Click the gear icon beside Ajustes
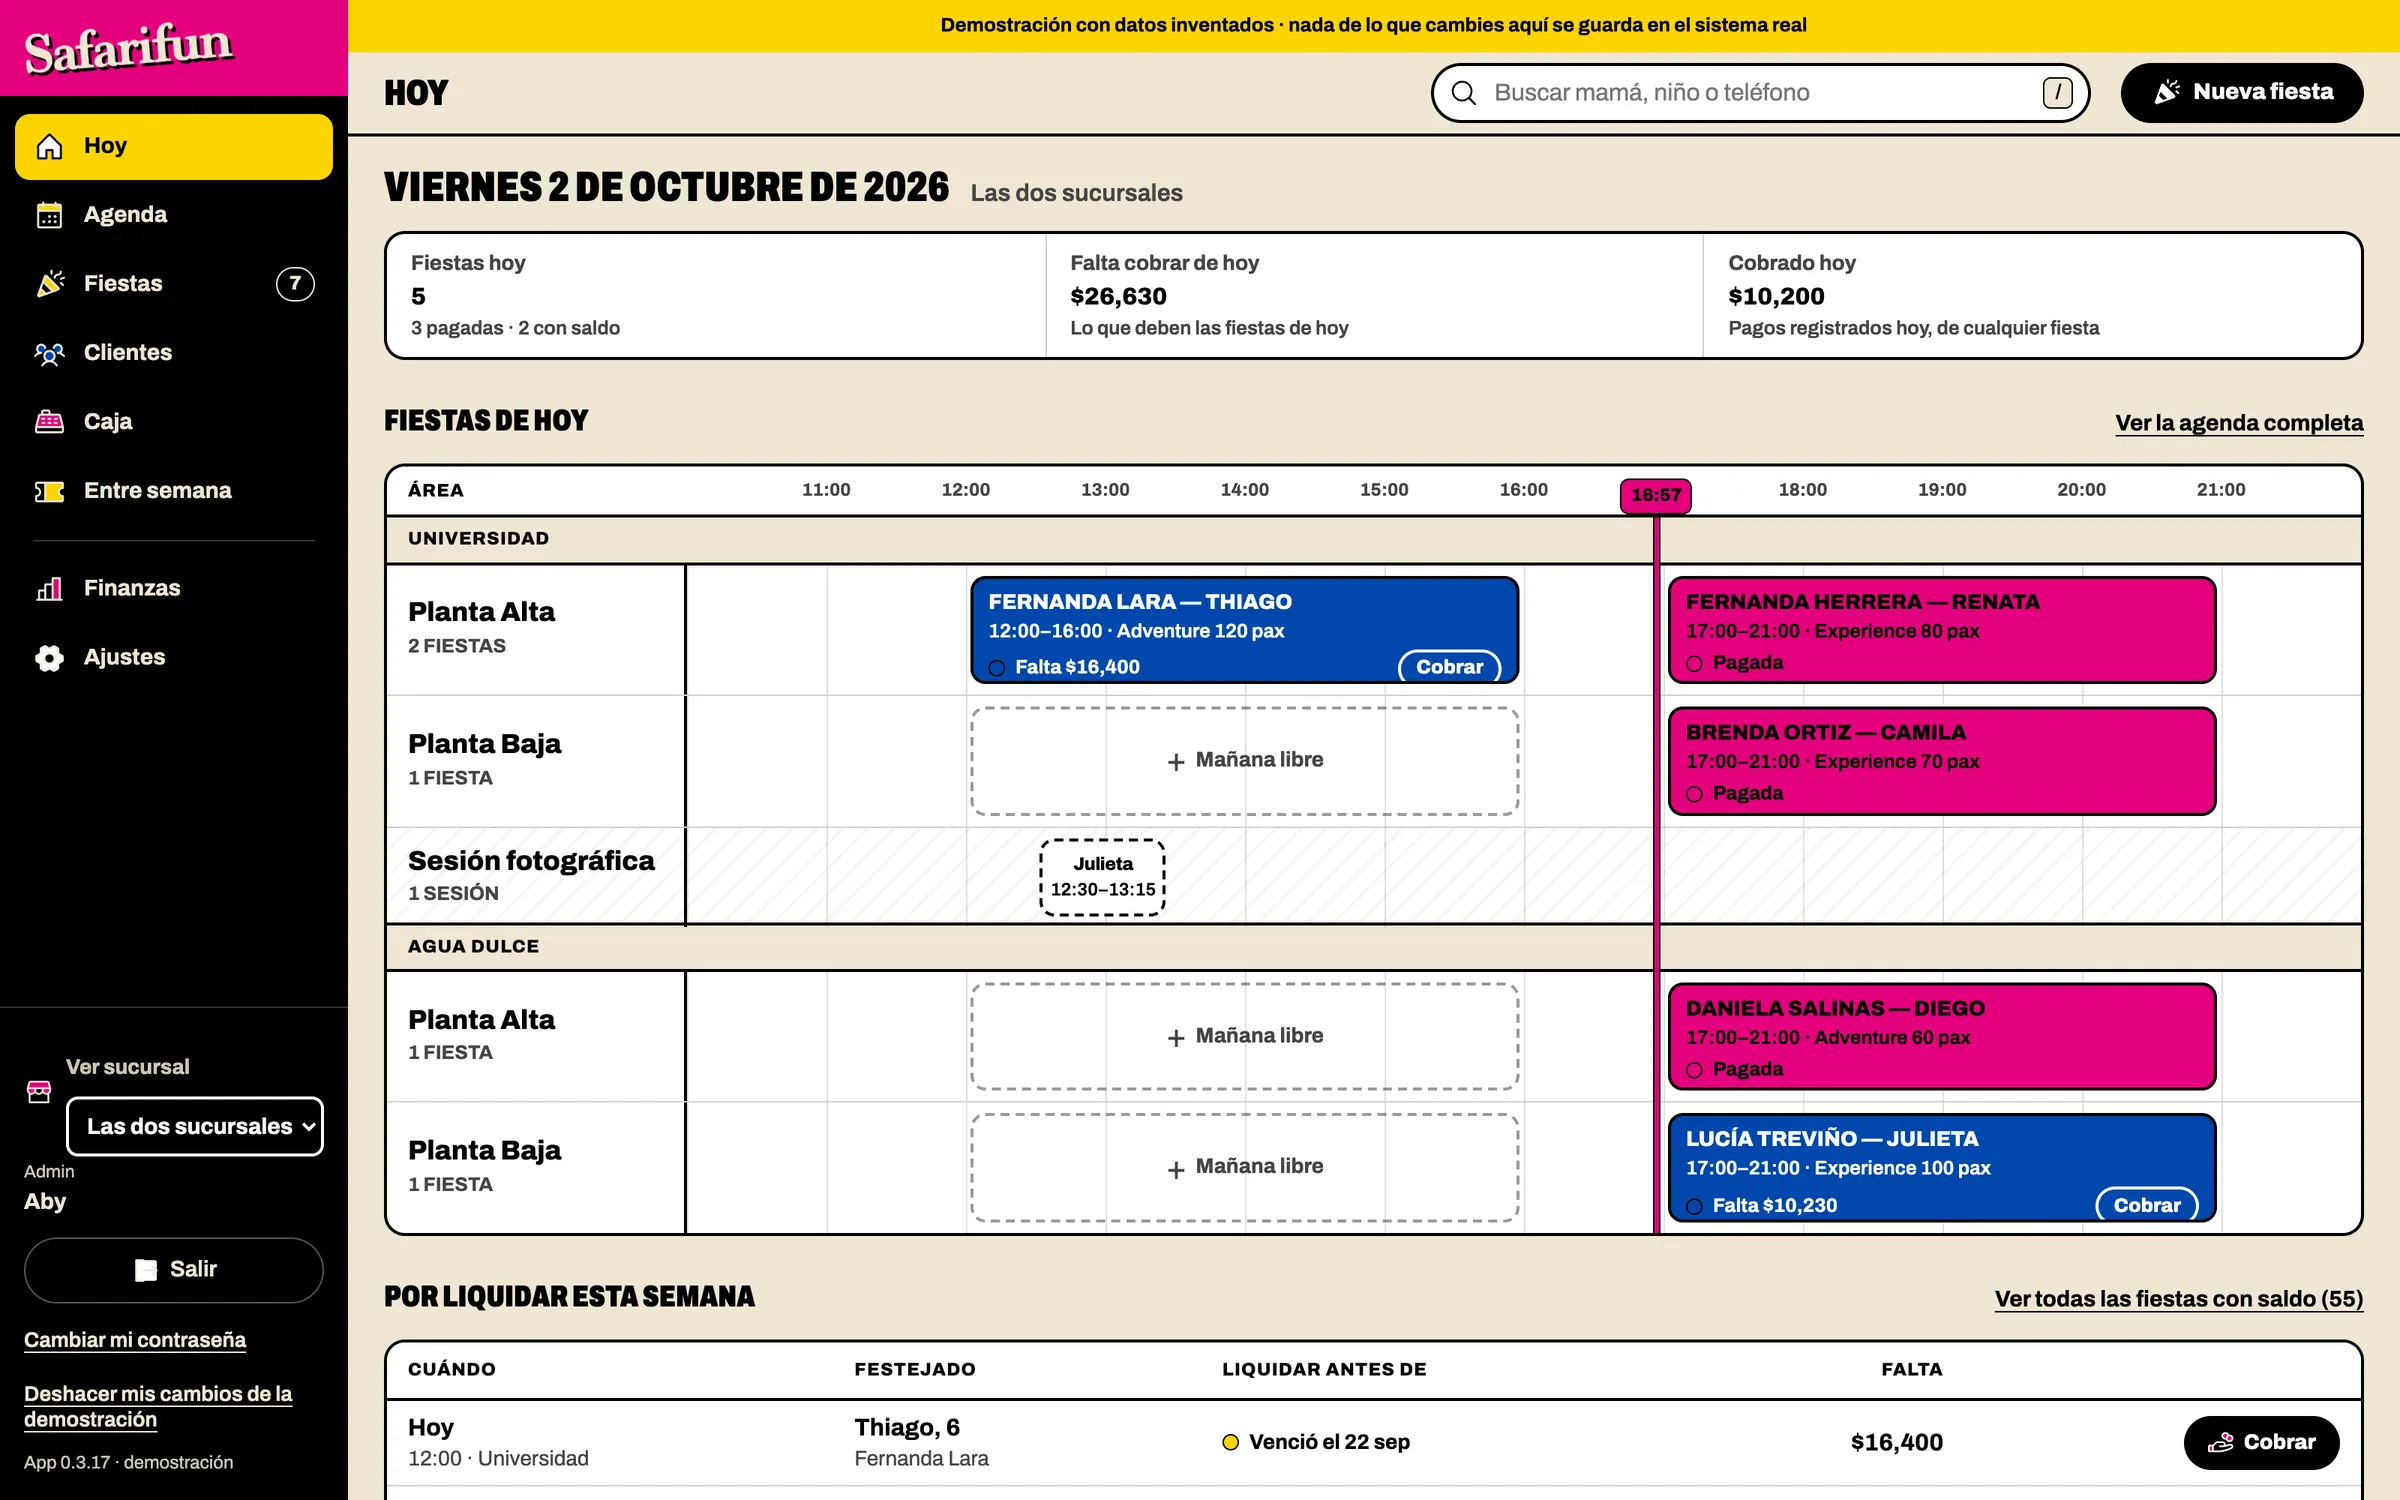The image size is (2400, 1500). tap(49, 658)
